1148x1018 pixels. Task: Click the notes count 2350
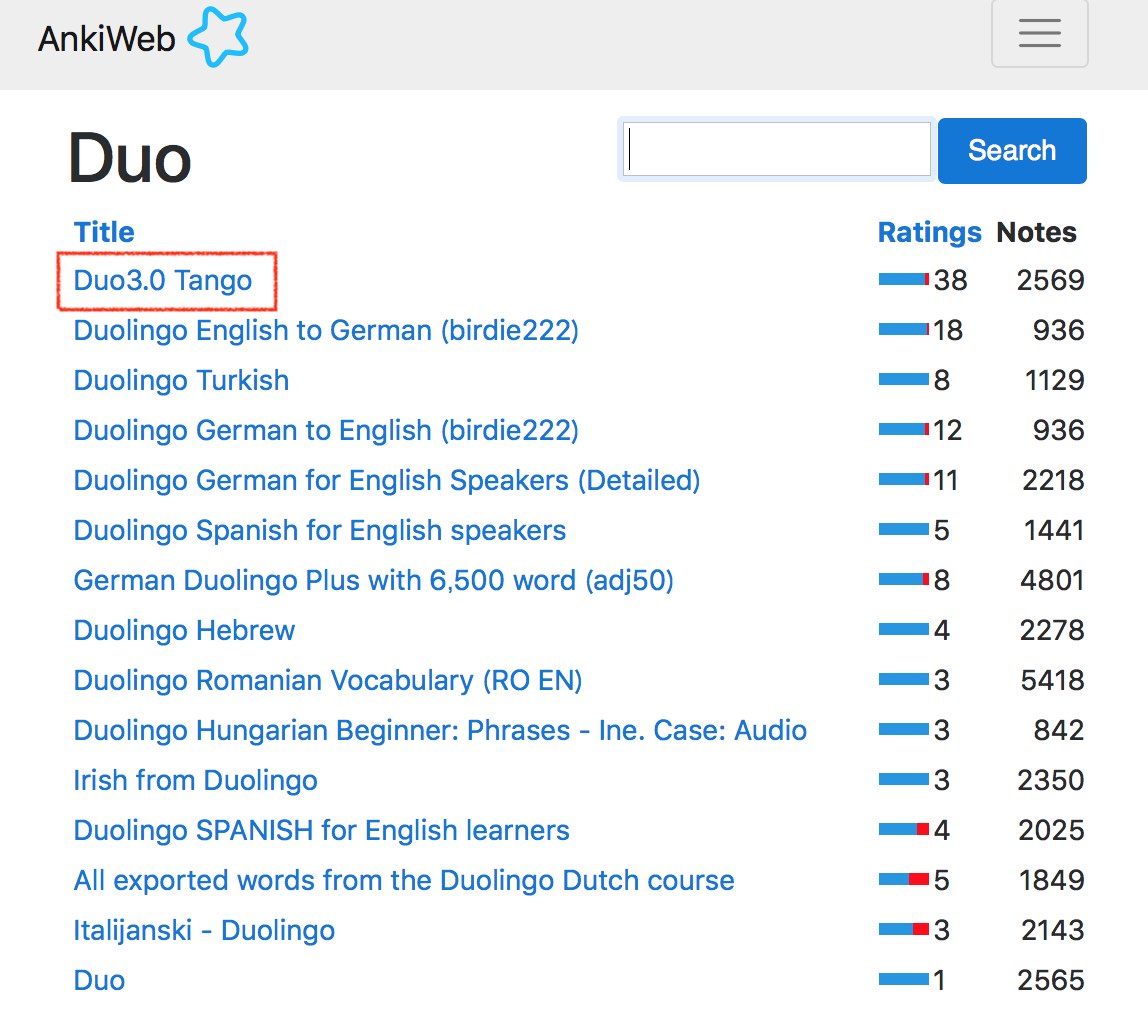pyautogui.click(x=1051, y=781)
